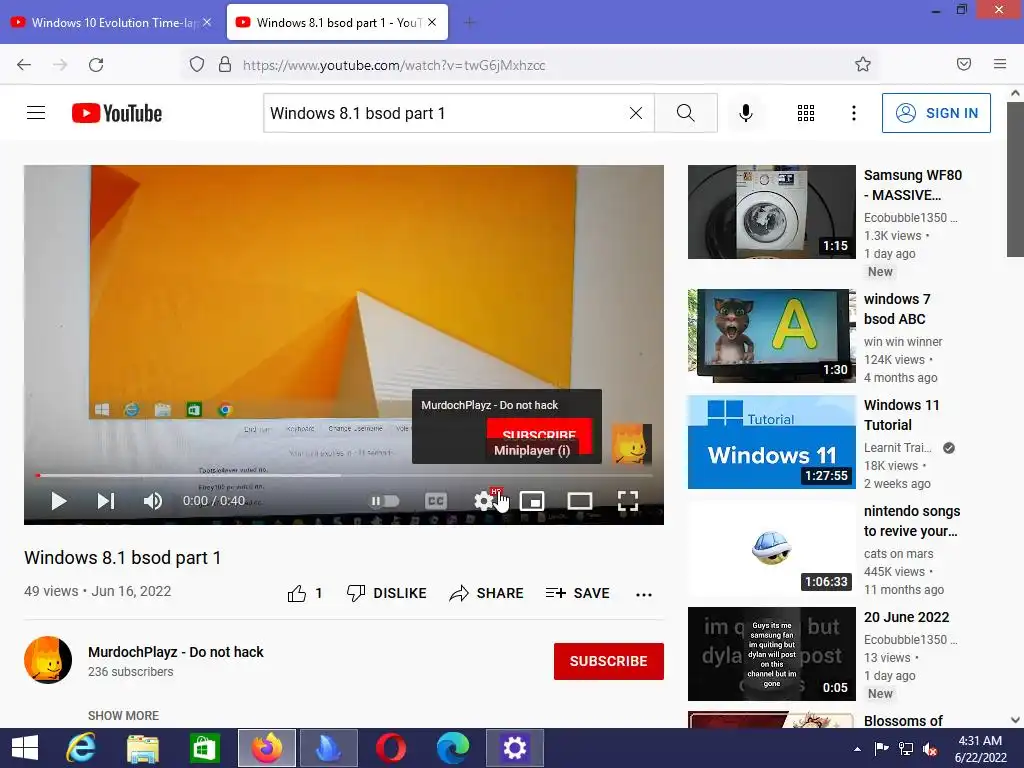Launch Internet Explorer from taskbar
The height and width of the screenshot is (768, 1024).
pyautogui.click(x=82, y=748)
